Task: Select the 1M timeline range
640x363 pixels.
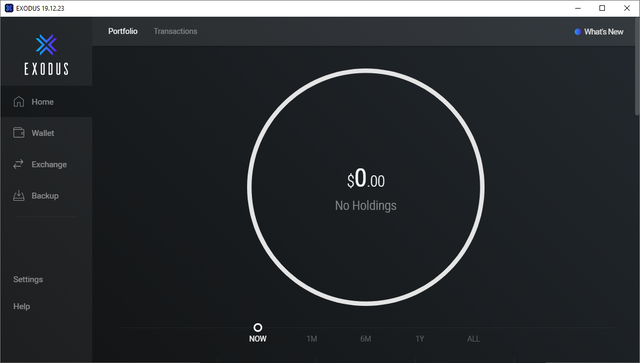Action: [x=312, y=339]
